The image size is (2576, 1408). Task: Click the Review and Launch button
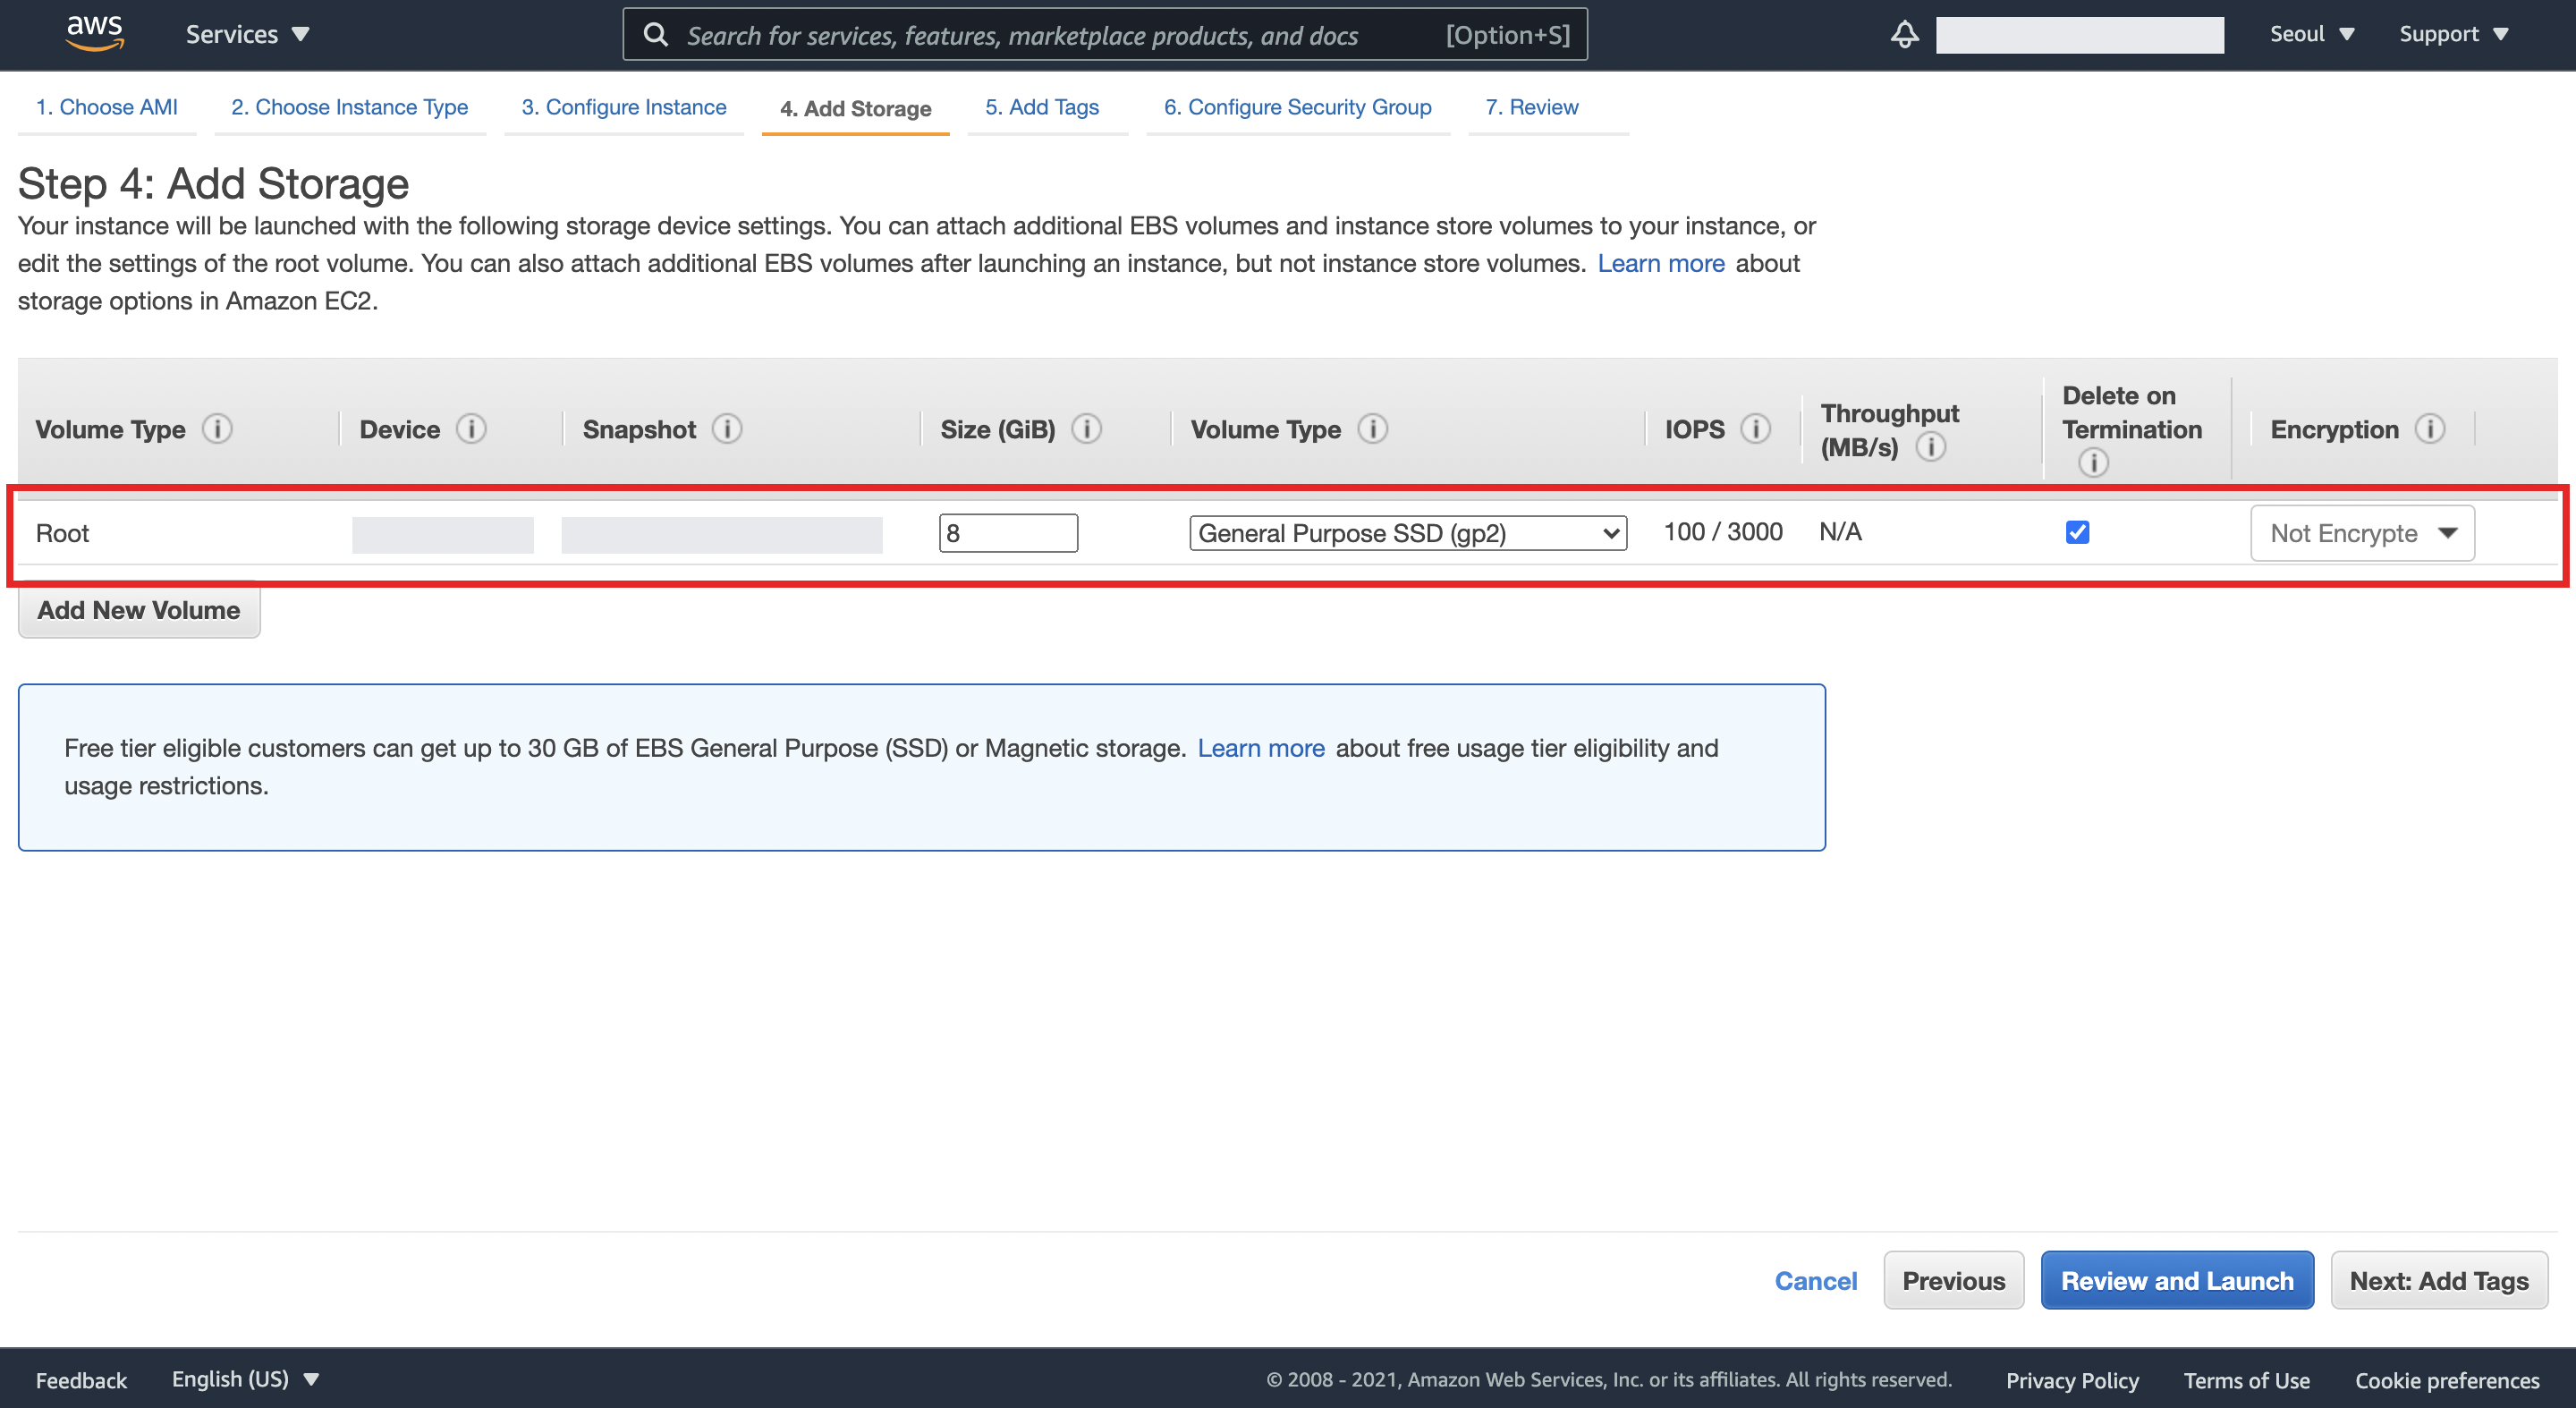(x=2176, y=1280)
